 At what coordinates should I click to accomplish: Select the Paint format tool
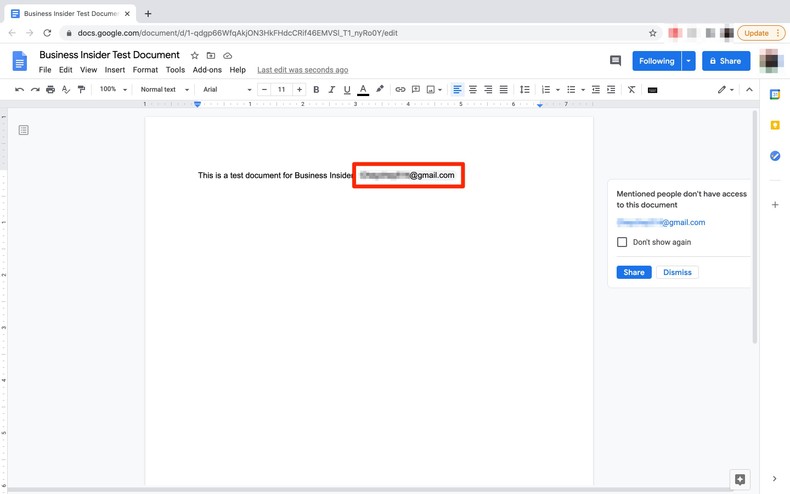(81, 90)
